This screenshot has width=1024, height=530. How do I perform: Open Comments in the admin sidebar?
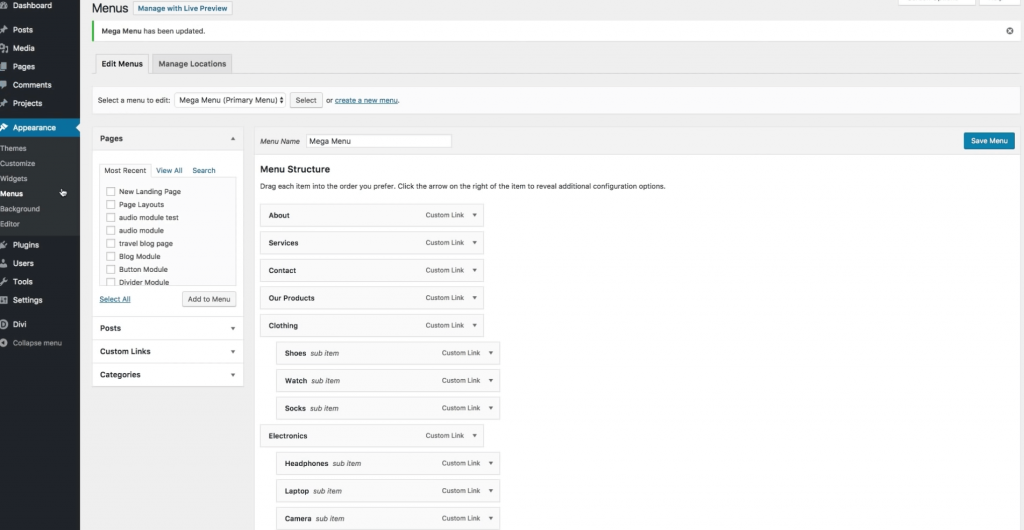[x=31, y=84]
